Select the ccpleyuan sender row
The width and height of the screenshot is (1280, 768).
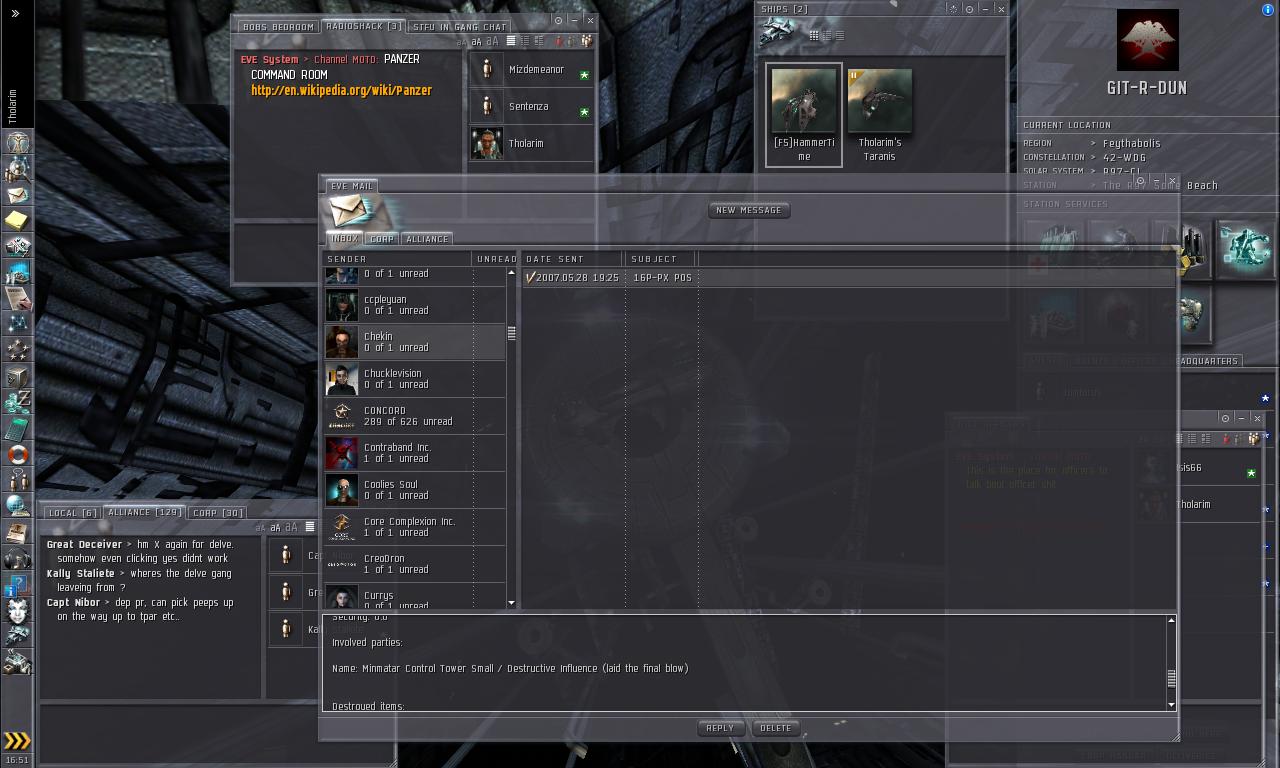[x=415, y=305]
